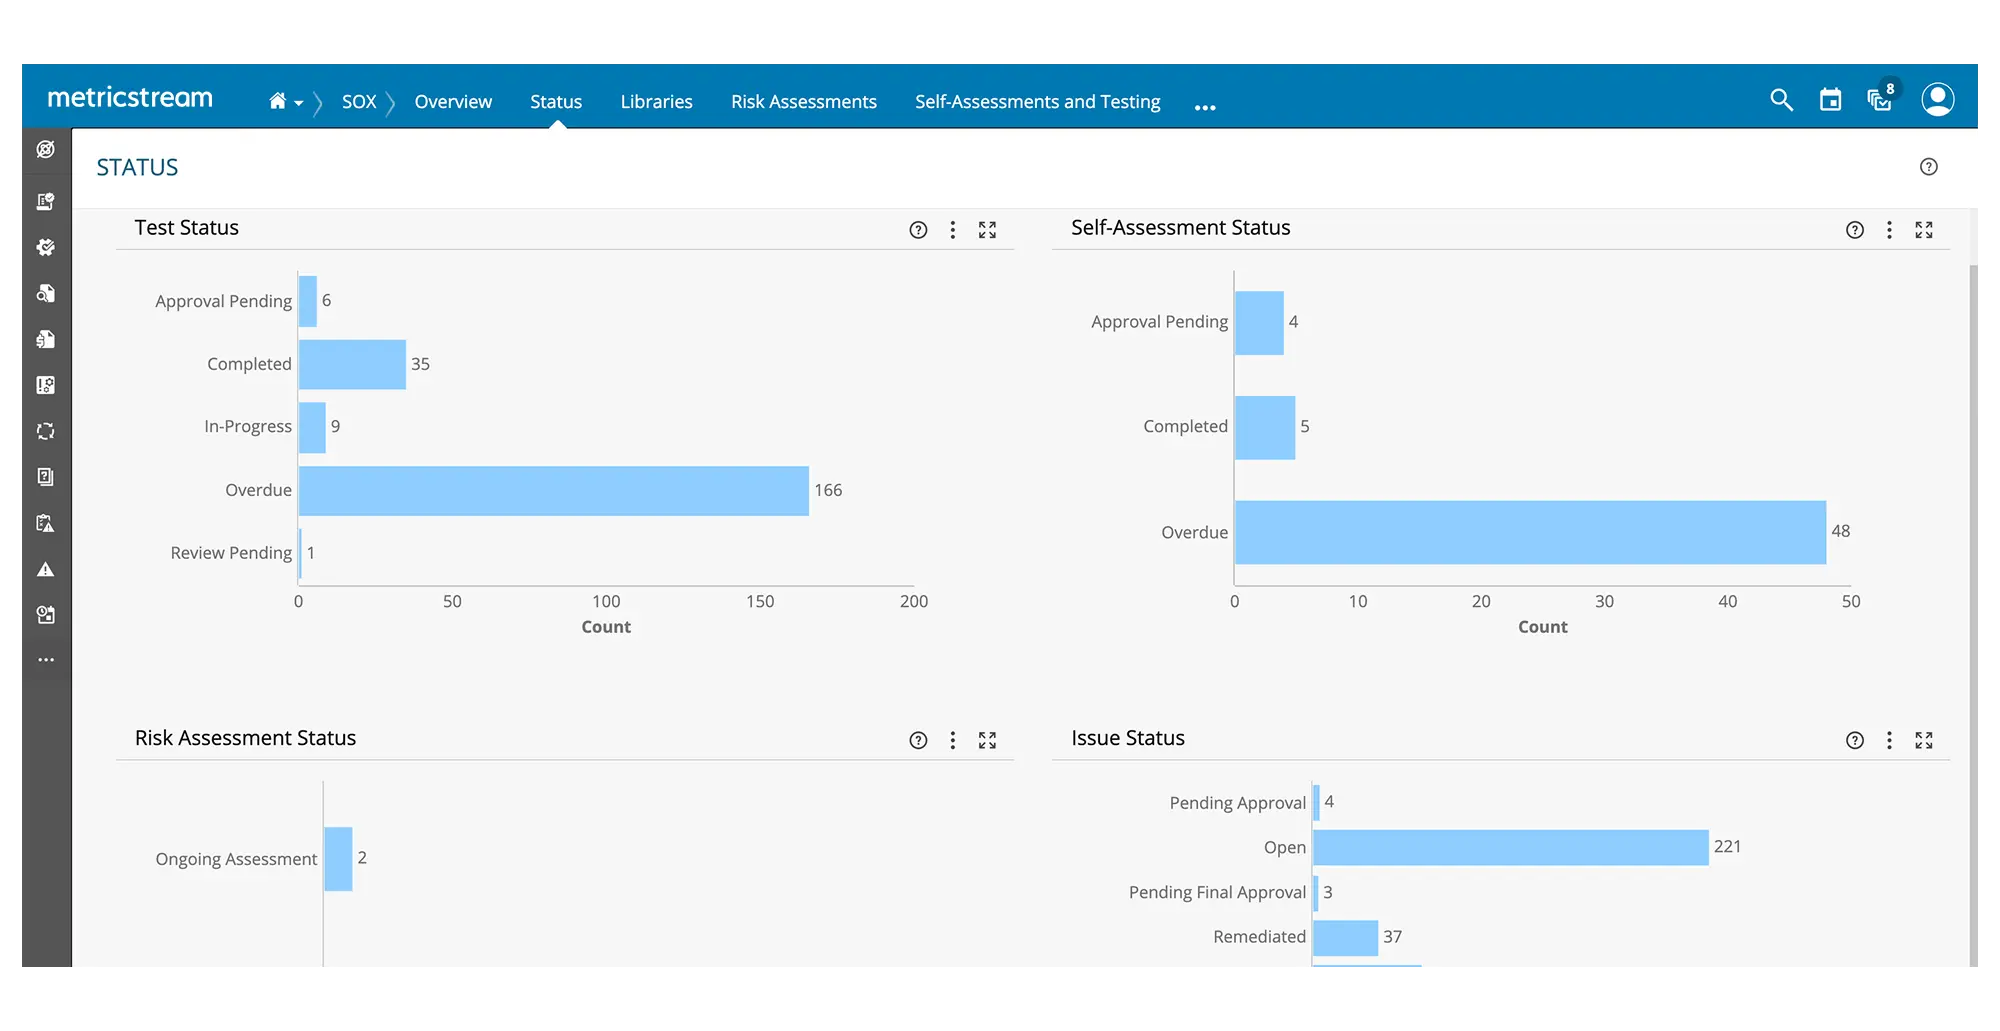Open the compass icon in the sidebar
Screen dimensions: 2000x1031
point(46,150)
